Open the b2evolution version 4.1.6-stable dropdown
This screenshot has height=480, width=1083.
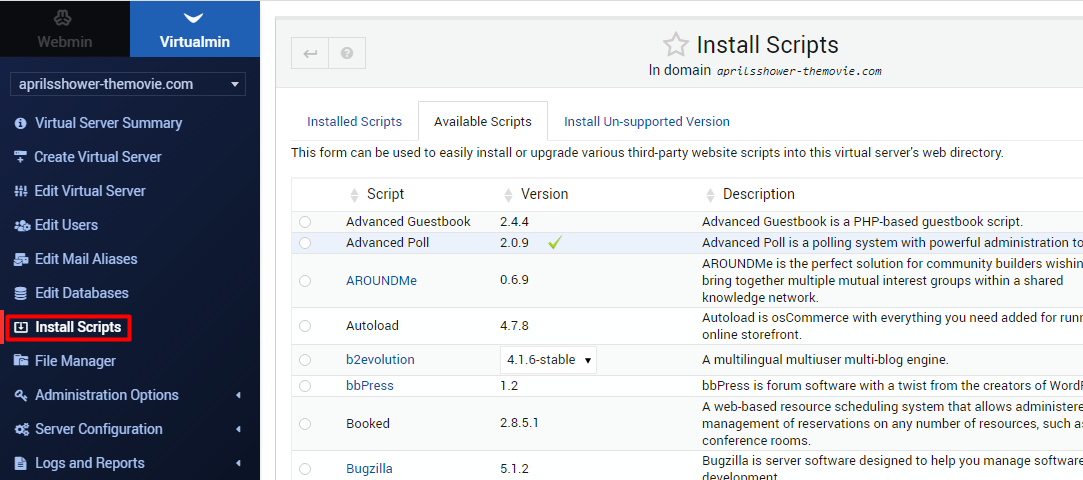point(548,360)
